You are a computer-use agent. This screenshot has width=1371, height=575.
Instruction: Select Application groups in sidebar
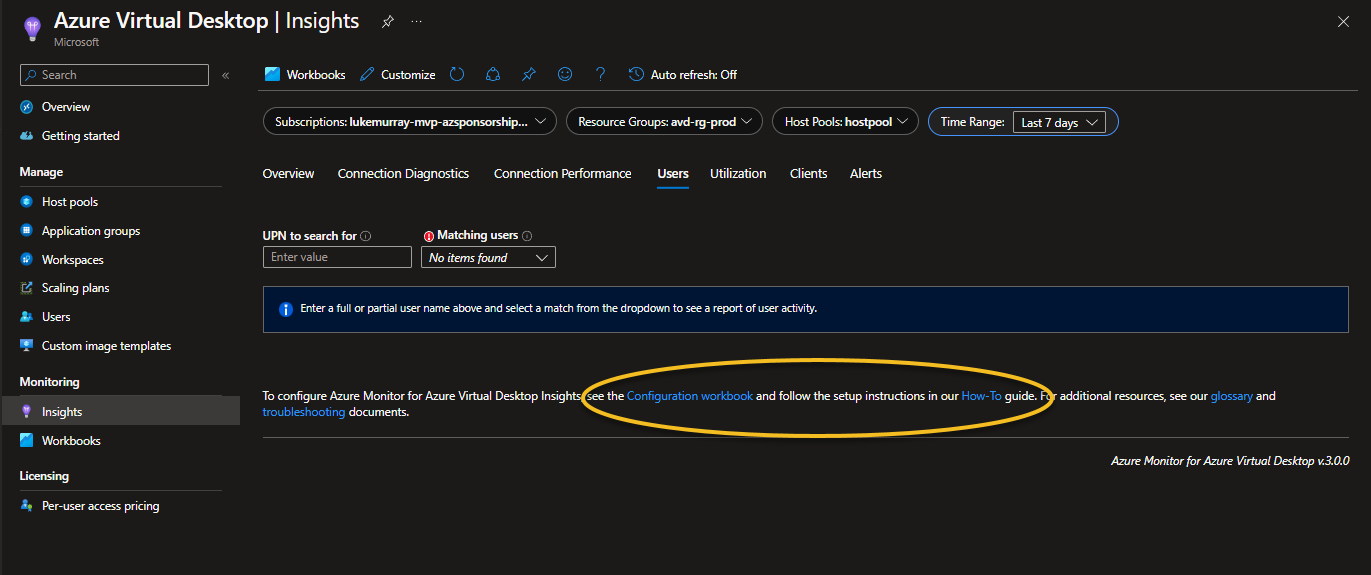[x=91, y=231]
